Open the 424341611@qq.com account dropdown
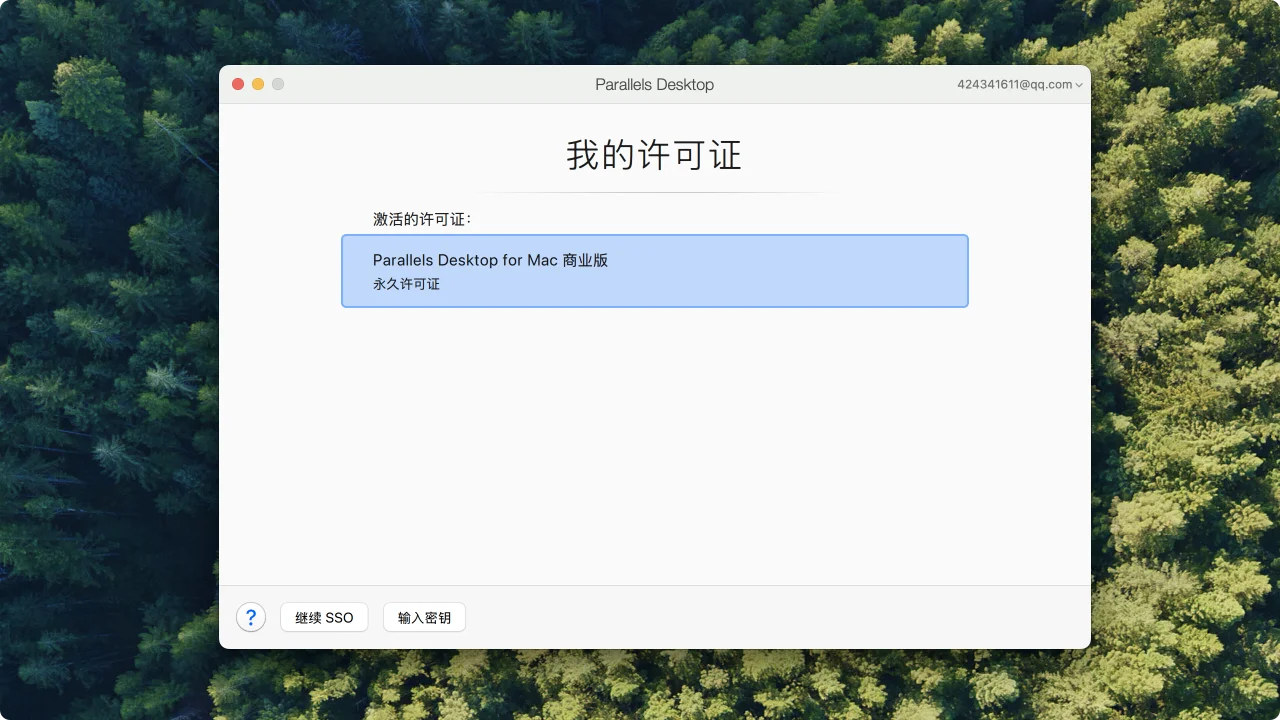 point(1020,85)
